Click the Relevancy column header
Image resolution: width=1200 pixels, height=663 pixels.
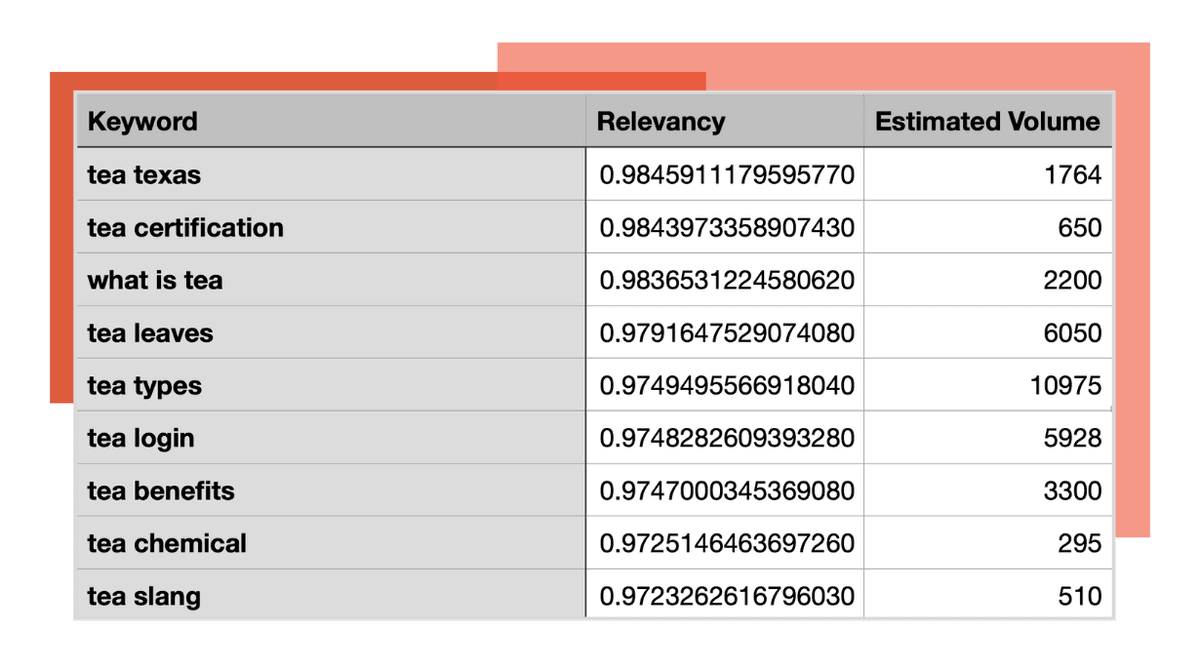[660, 122]
